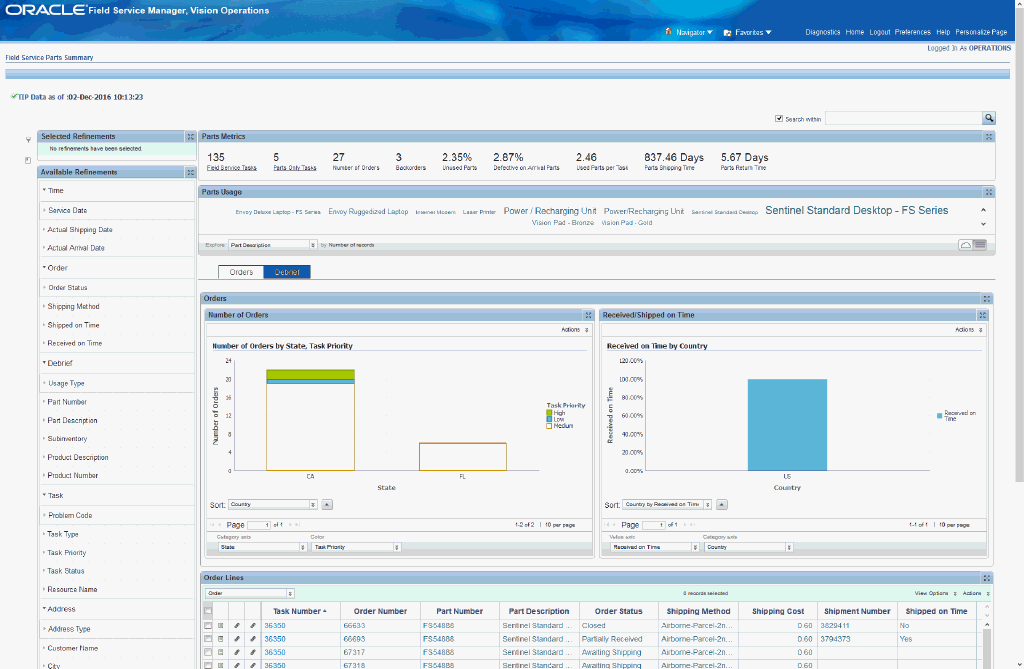
Task: Switch to the Orders tab
Action: pyautogui.click(x=241, y=272)
